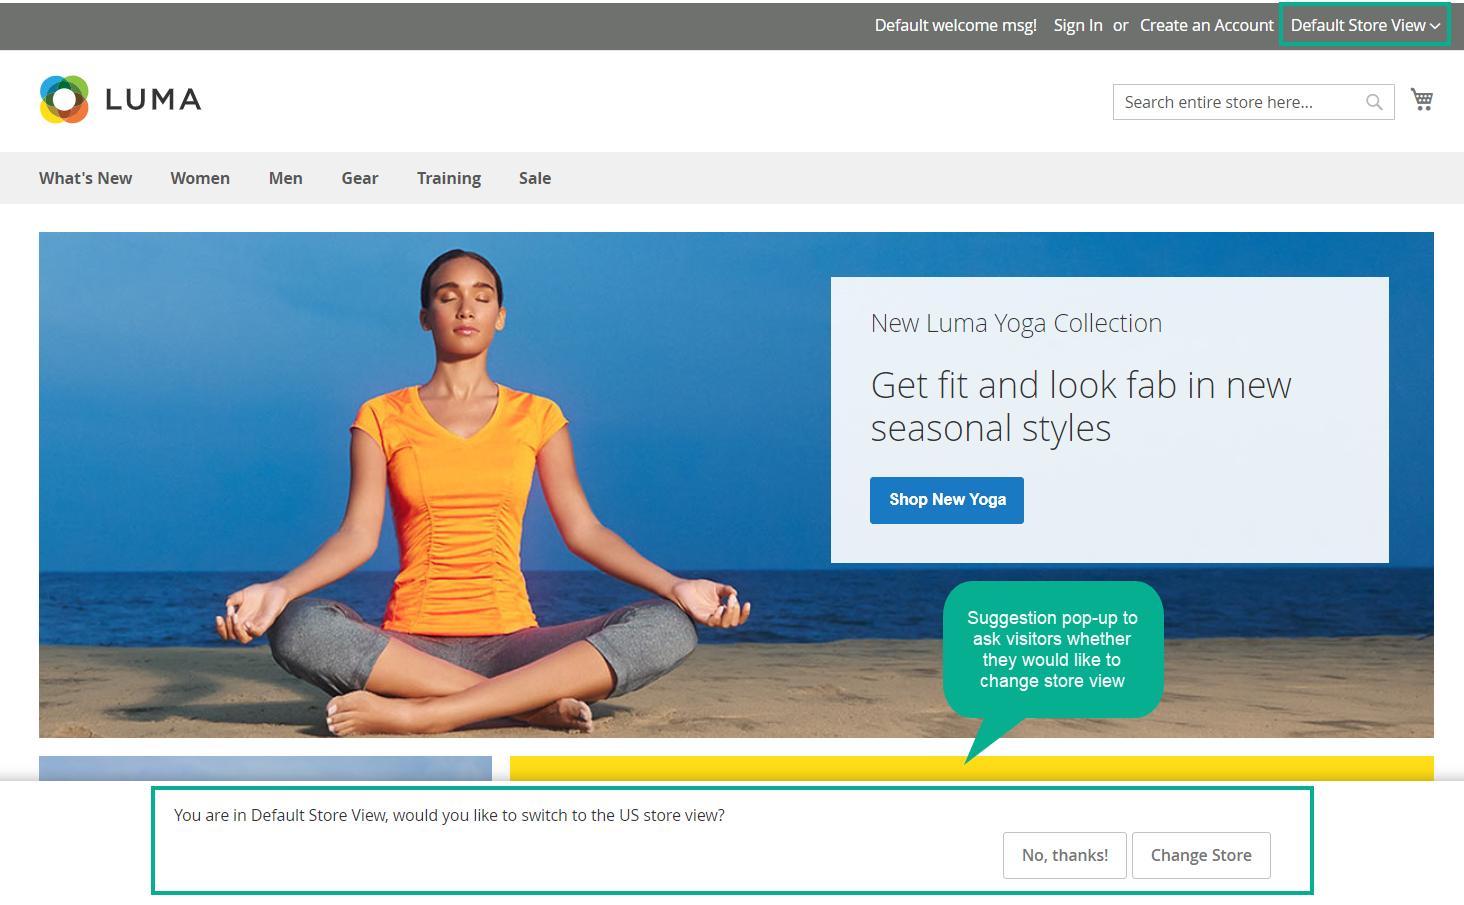This screenshot has width=1464, height=905.
Task: Click the search magnifier icon
Action: click(x=1374, y=102)
